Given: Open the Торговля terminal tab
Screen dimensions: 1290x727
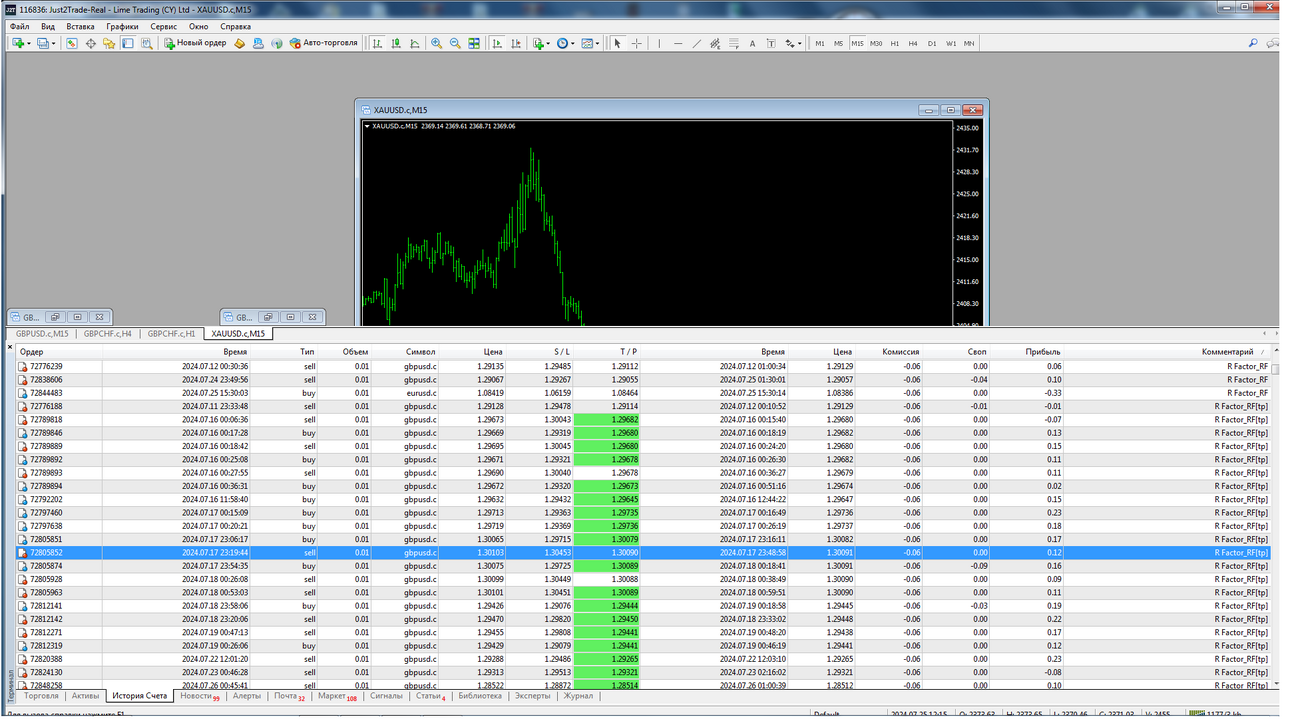Looking at the screenshot, I should click(41, 696).
